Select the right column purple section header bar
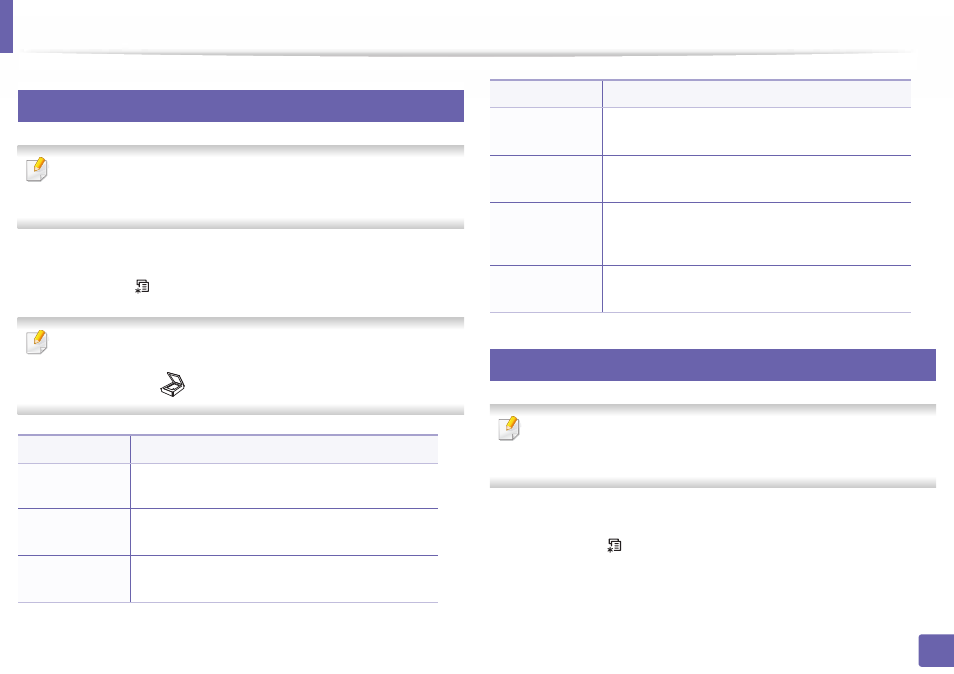 pos(712,365)
